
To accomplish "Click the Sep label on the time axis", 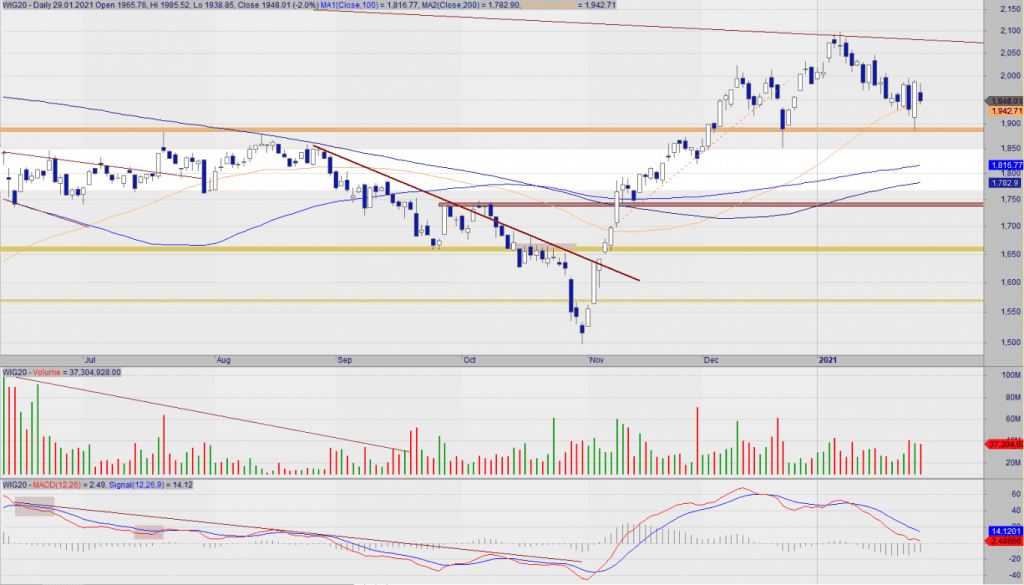I will [x=346, y=357].
